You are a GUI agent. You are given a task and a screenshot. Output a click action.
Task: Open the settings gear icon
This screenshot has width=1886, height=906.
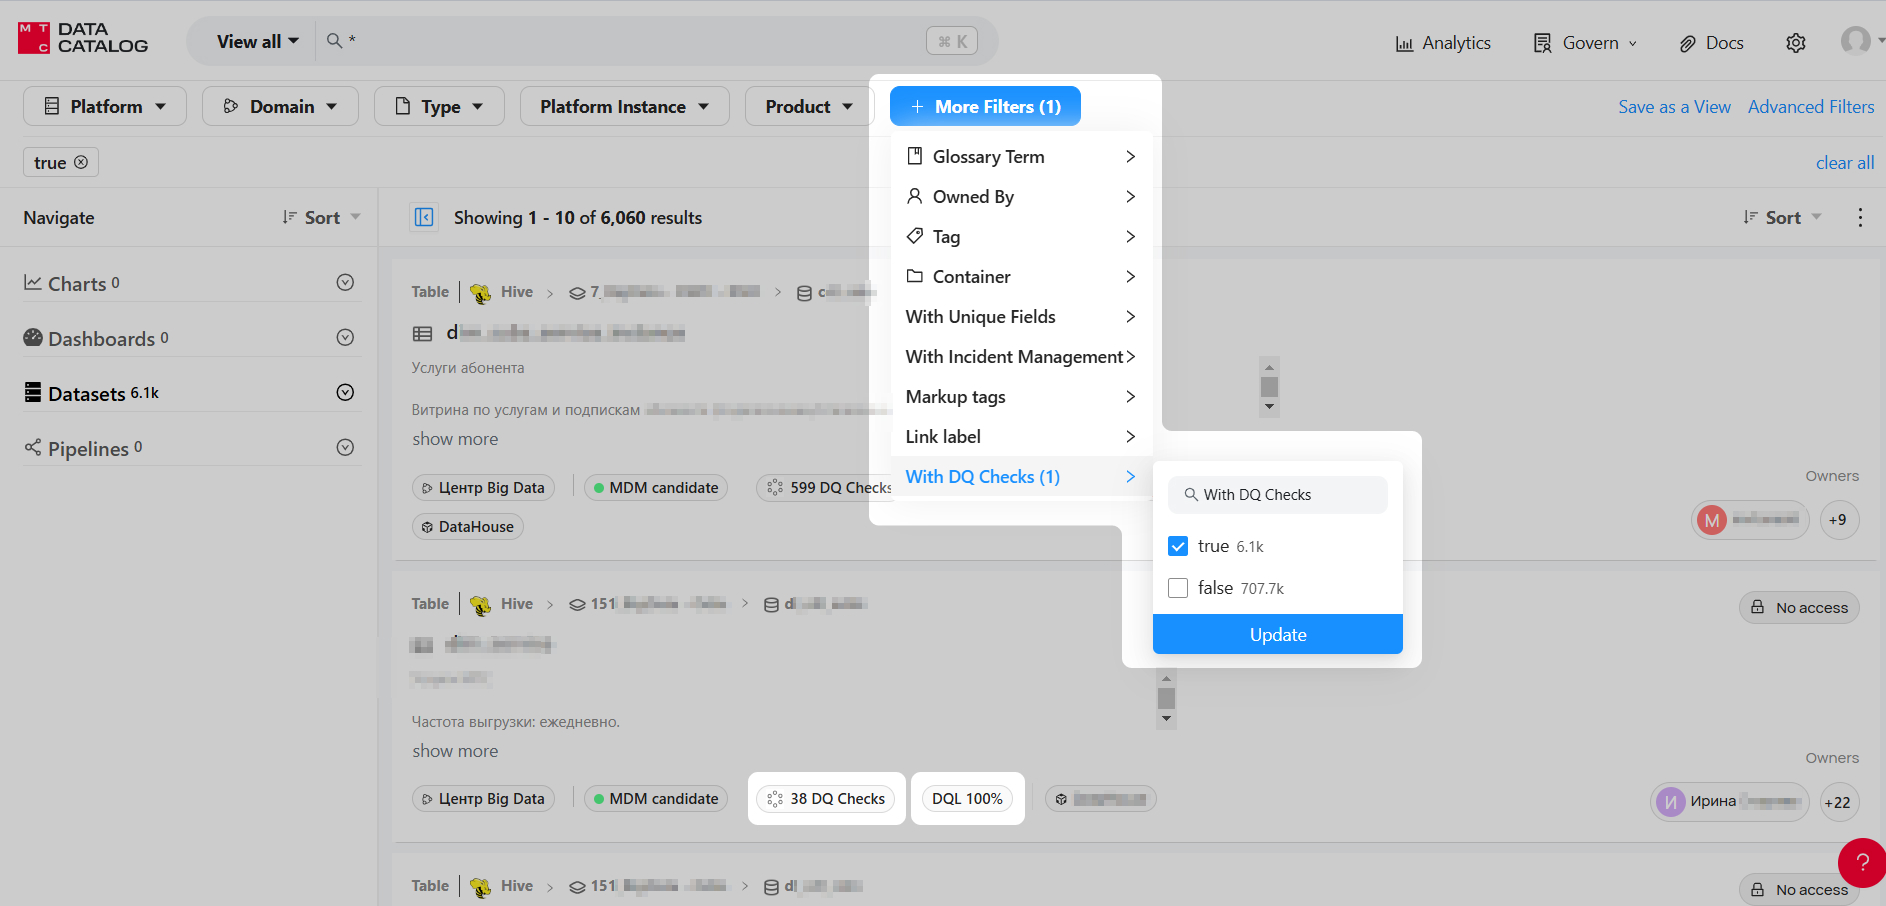click(1795, 43)
